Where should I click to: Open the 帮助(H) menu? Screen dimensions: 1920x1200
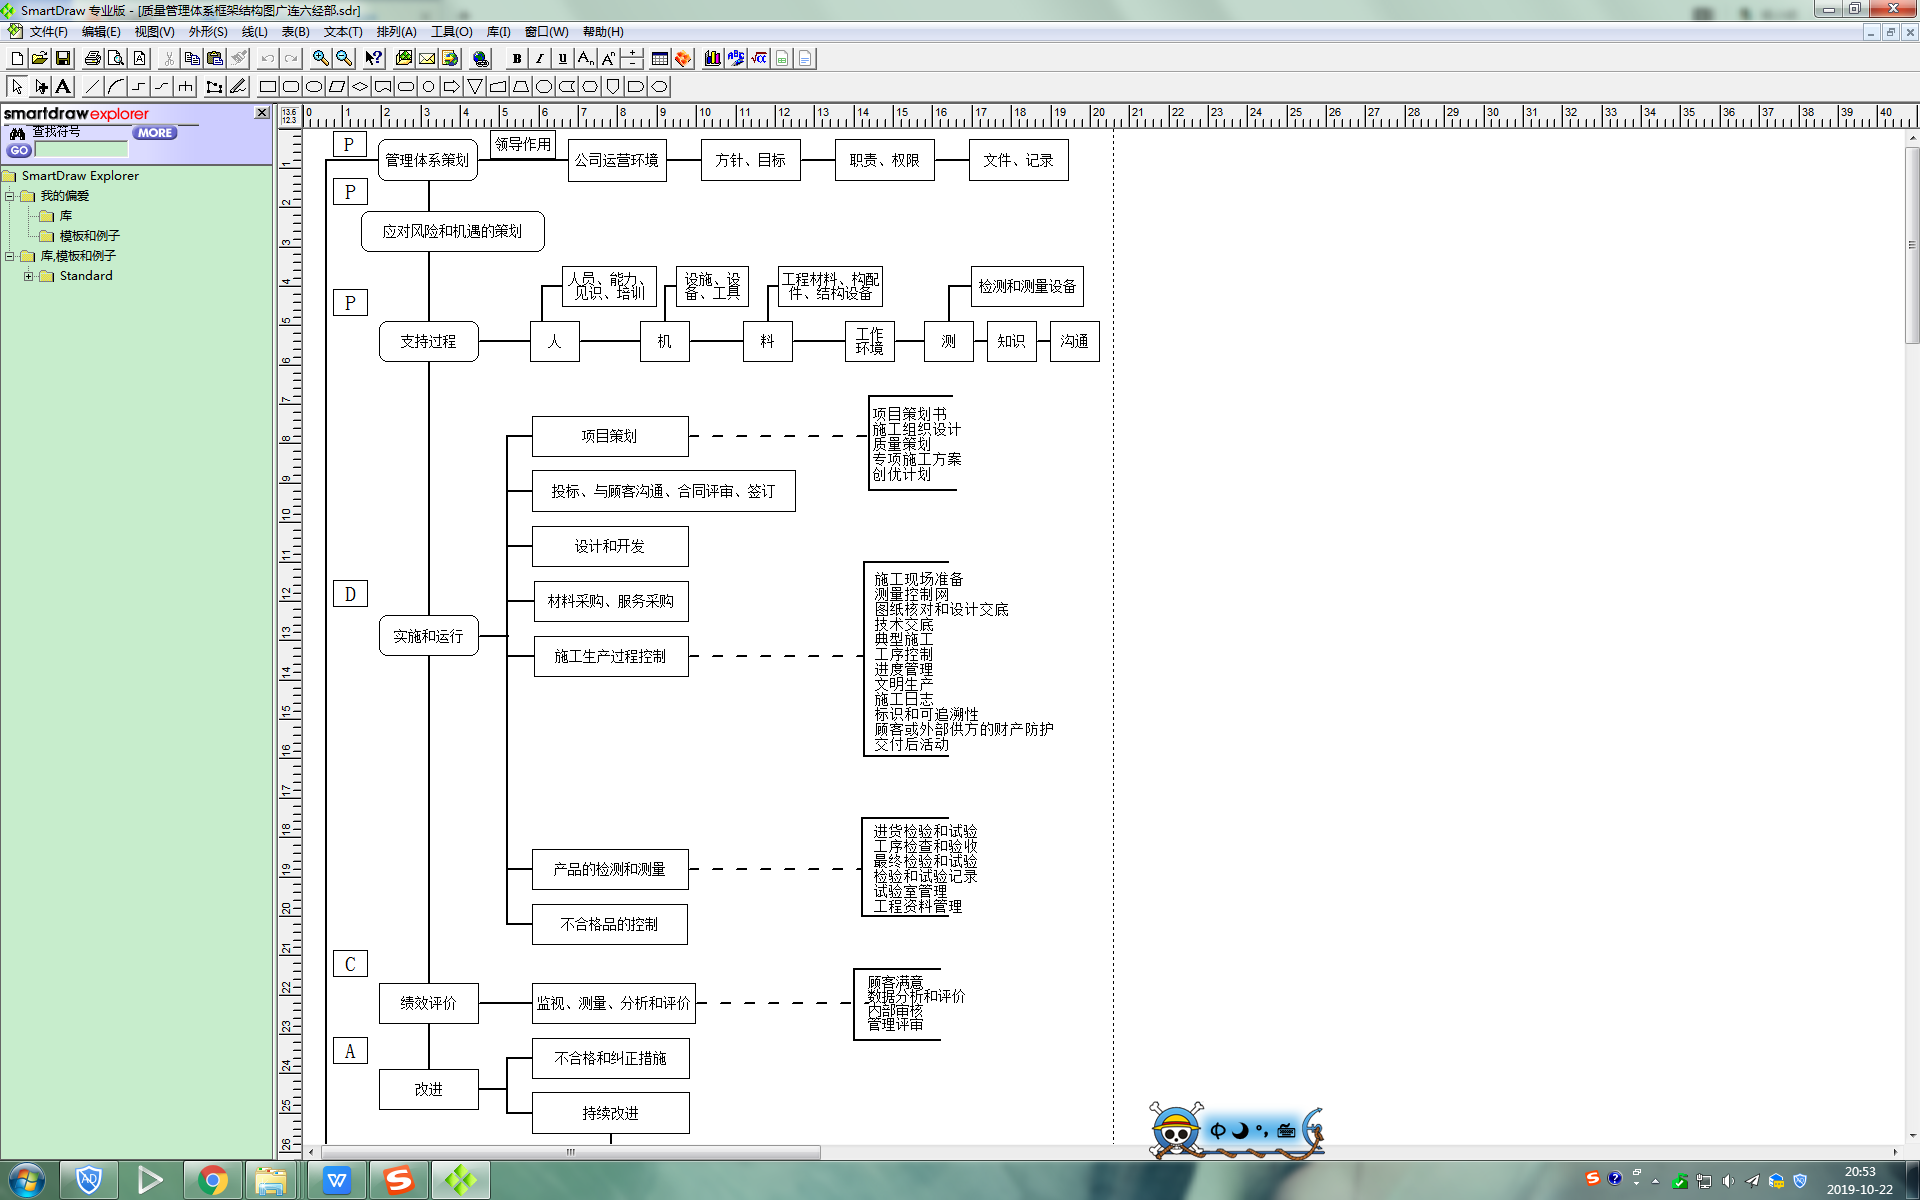tap(603, 32)
